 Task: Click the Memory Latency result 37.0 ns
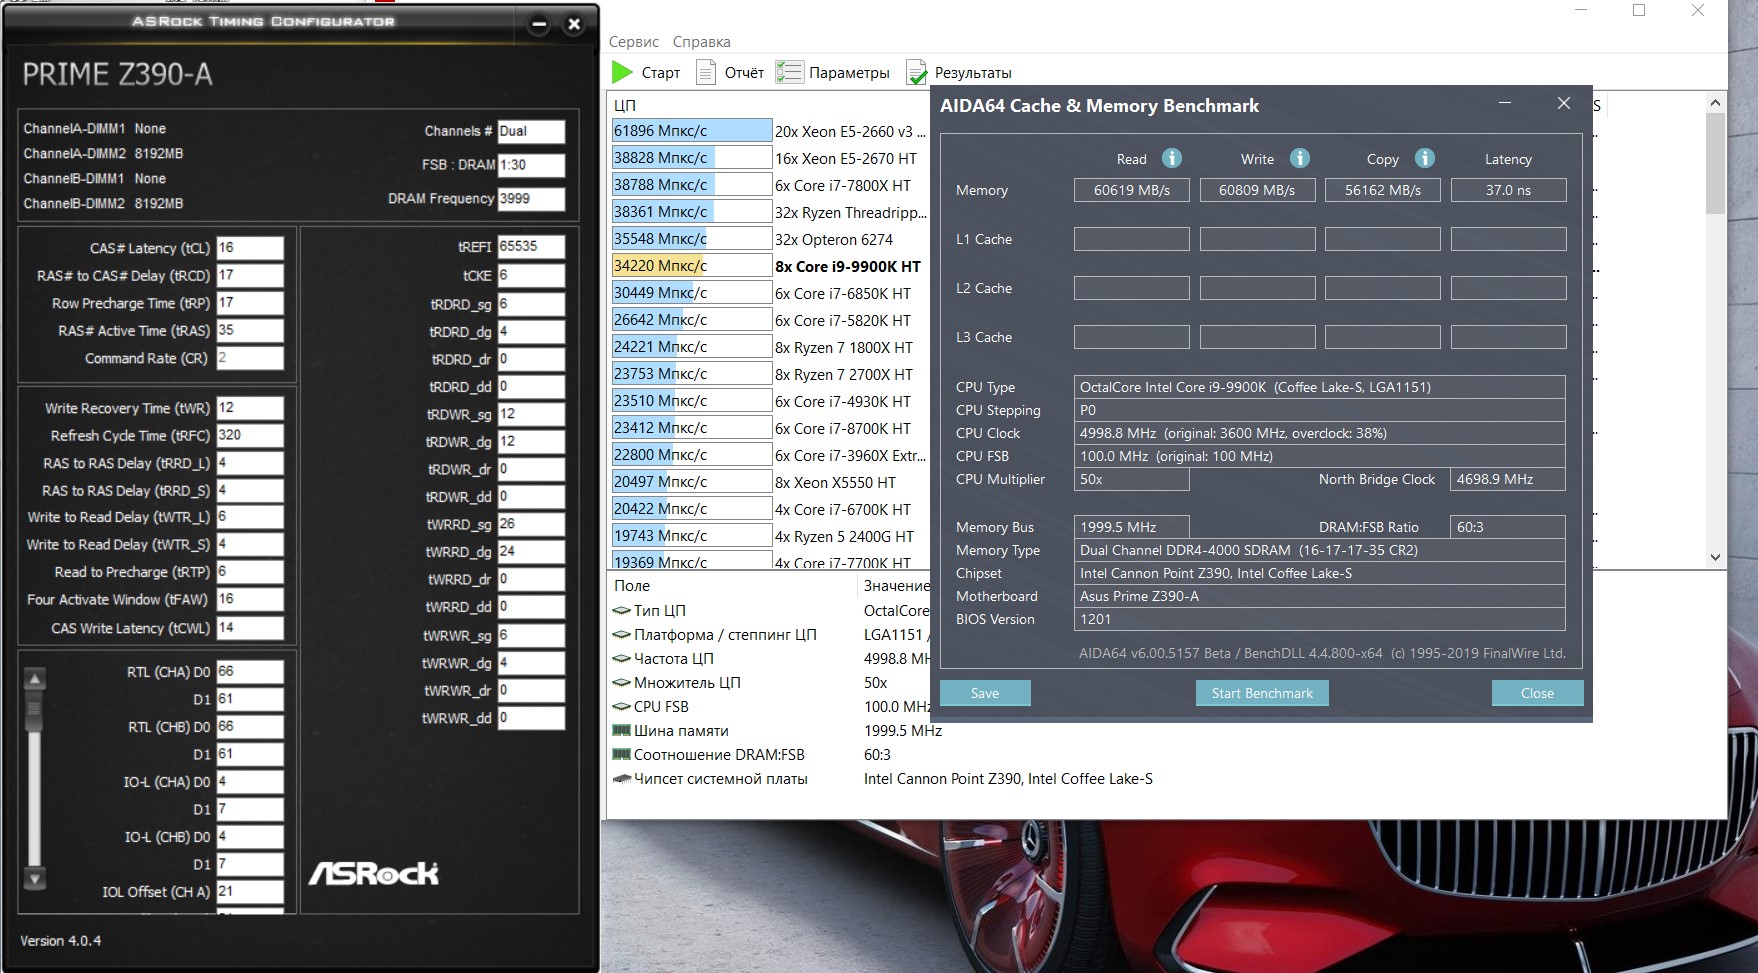1508,190
